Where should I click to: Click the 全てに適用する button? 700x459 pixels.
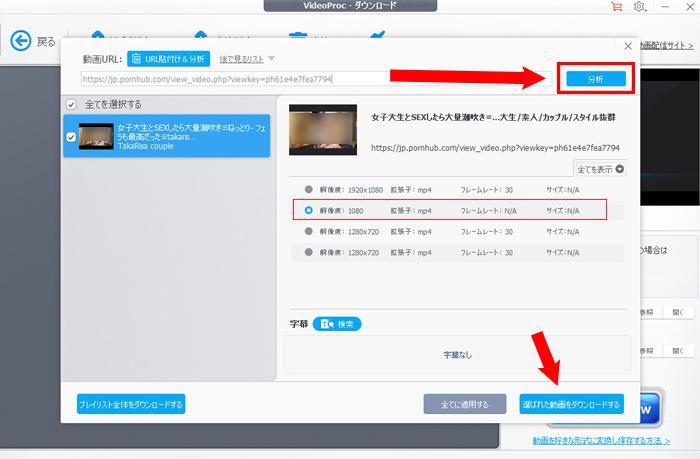pyautogui.click(x=465, y=404)
